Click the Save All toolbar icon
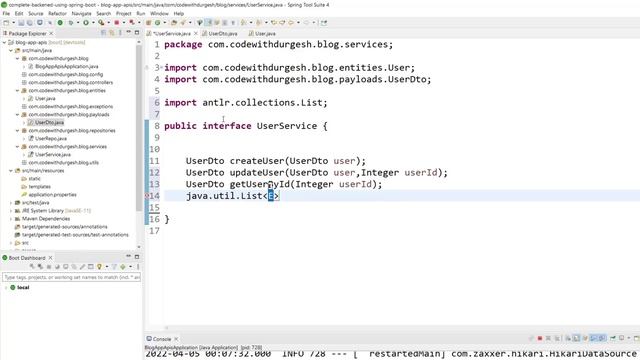Image resolution: width=640 pixels, height=360 pixels. tap(29, 23)
